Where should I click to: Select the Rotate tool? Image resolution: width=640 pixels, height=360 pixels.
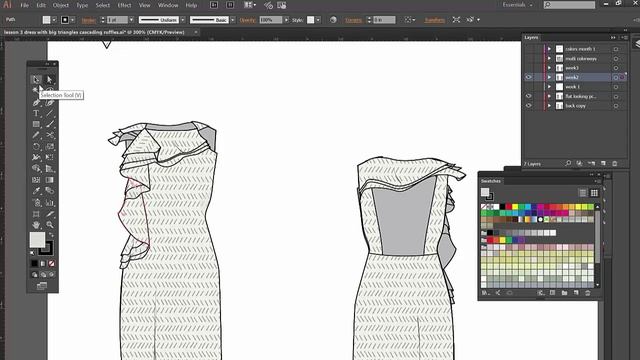[x=36, y=146]
